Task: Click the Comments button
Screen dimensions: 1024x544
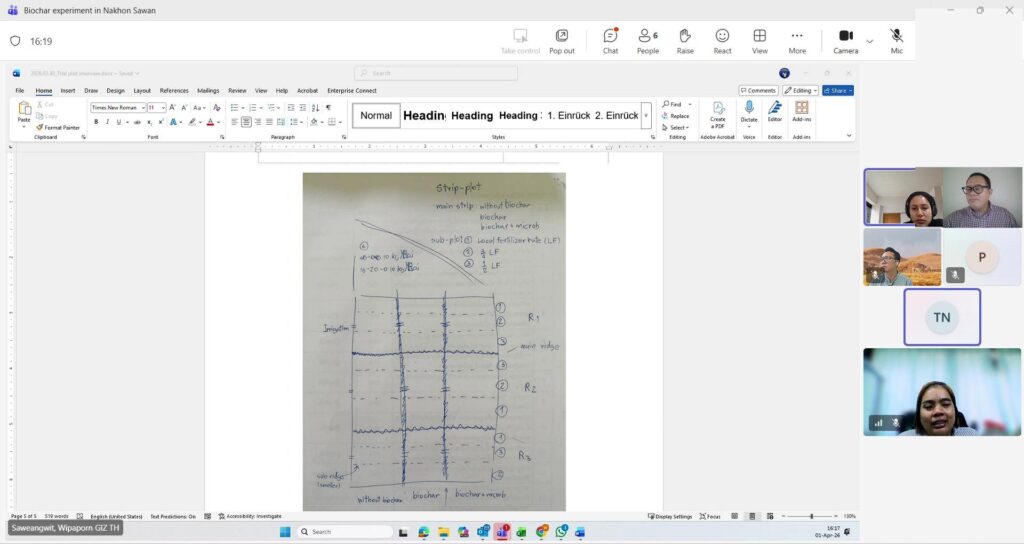Action: (x=759, y=90)
